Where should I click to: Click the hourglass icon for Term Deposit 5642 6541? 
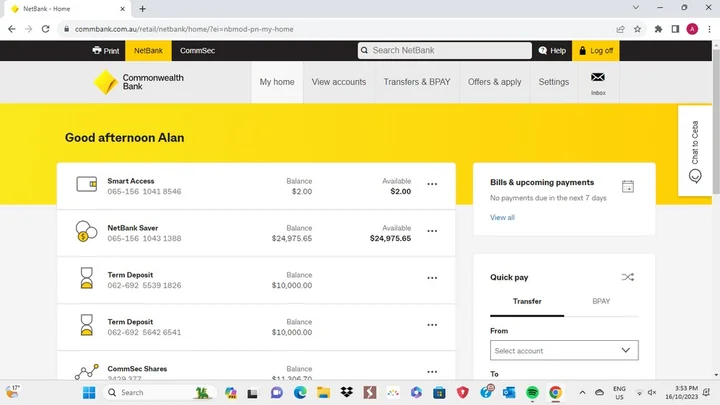[x=86, y=325]
